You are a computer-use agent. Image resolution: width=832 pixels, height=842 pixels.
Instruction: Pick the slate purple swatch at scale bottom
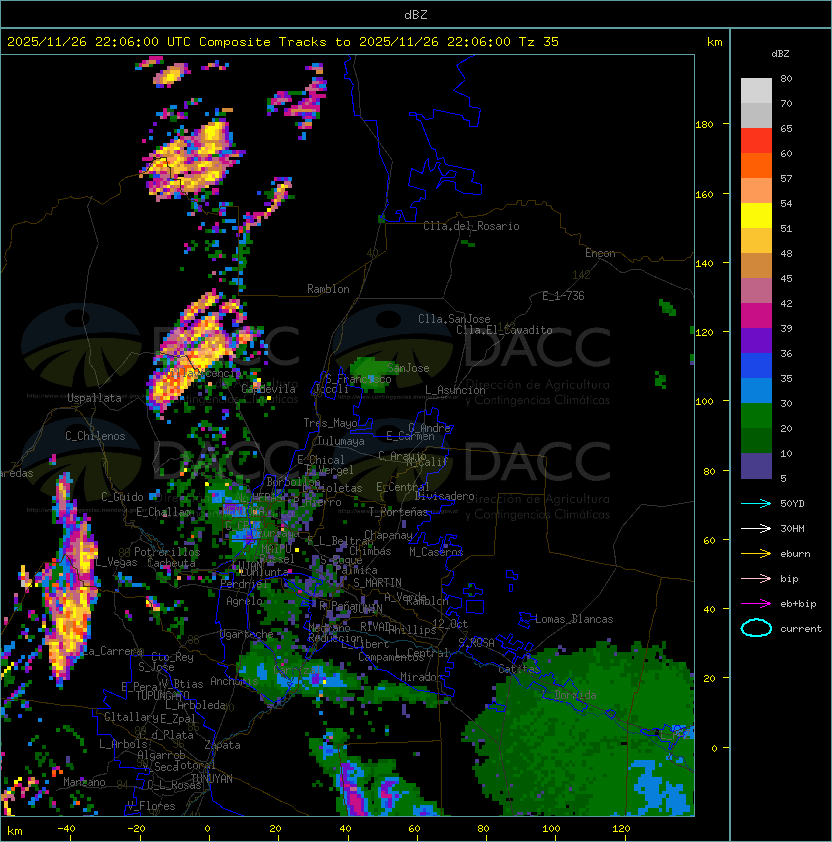click(x=756, y=466)
